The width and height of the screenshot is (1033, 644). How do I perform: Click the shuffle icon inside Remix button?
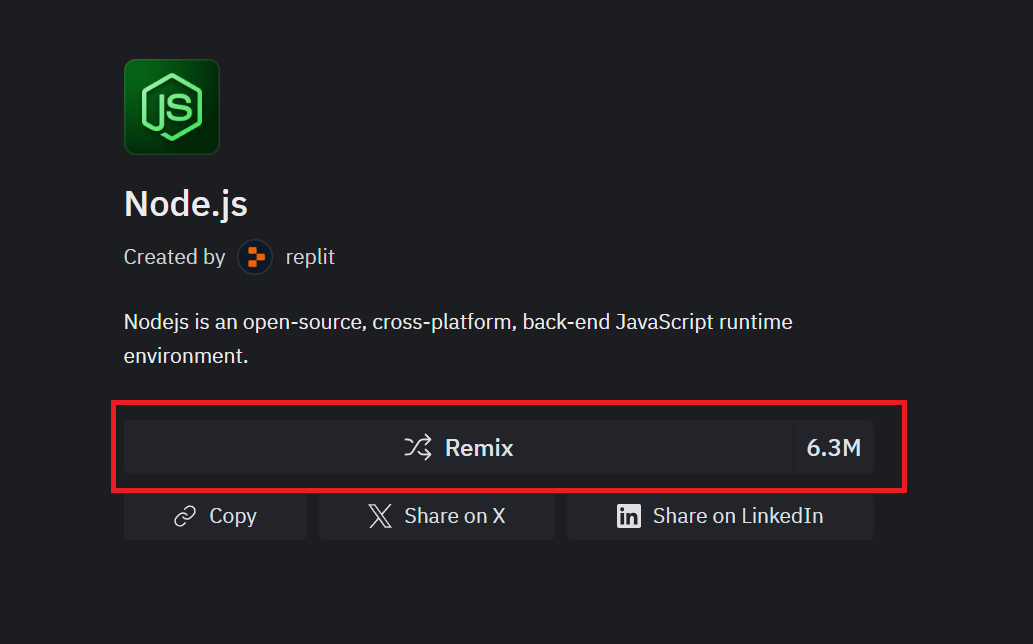click(x=417, y=448)
